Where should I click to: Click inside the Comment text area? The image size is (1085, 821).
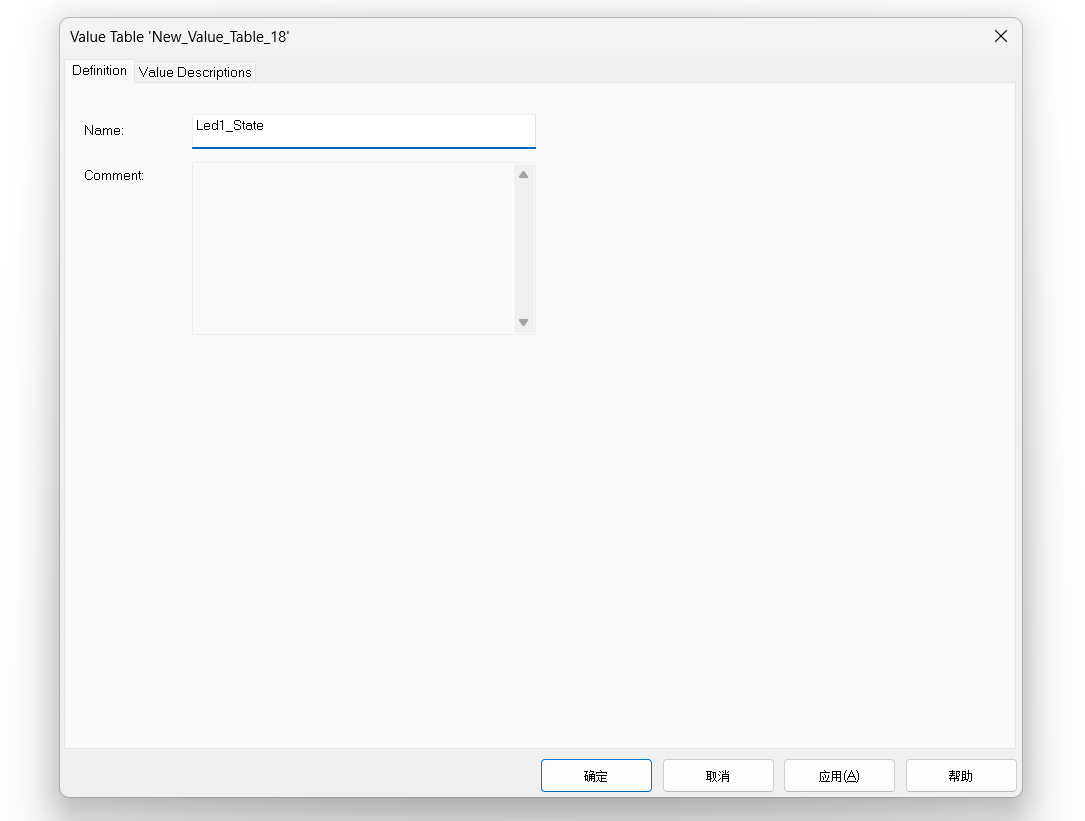pos(353,249)
